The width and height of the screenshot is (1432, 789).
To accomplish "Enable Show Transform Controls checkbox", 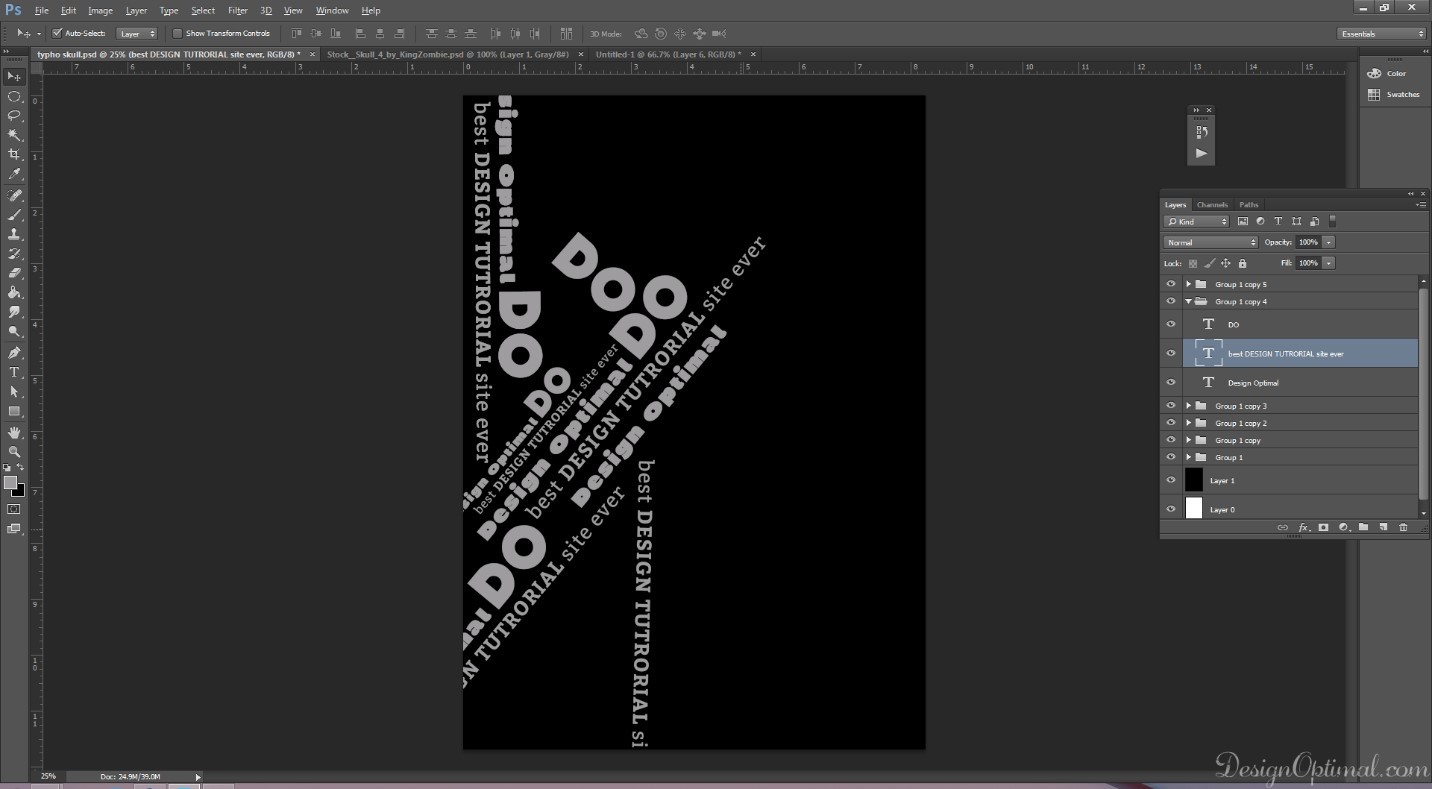I will click(178, 33).
